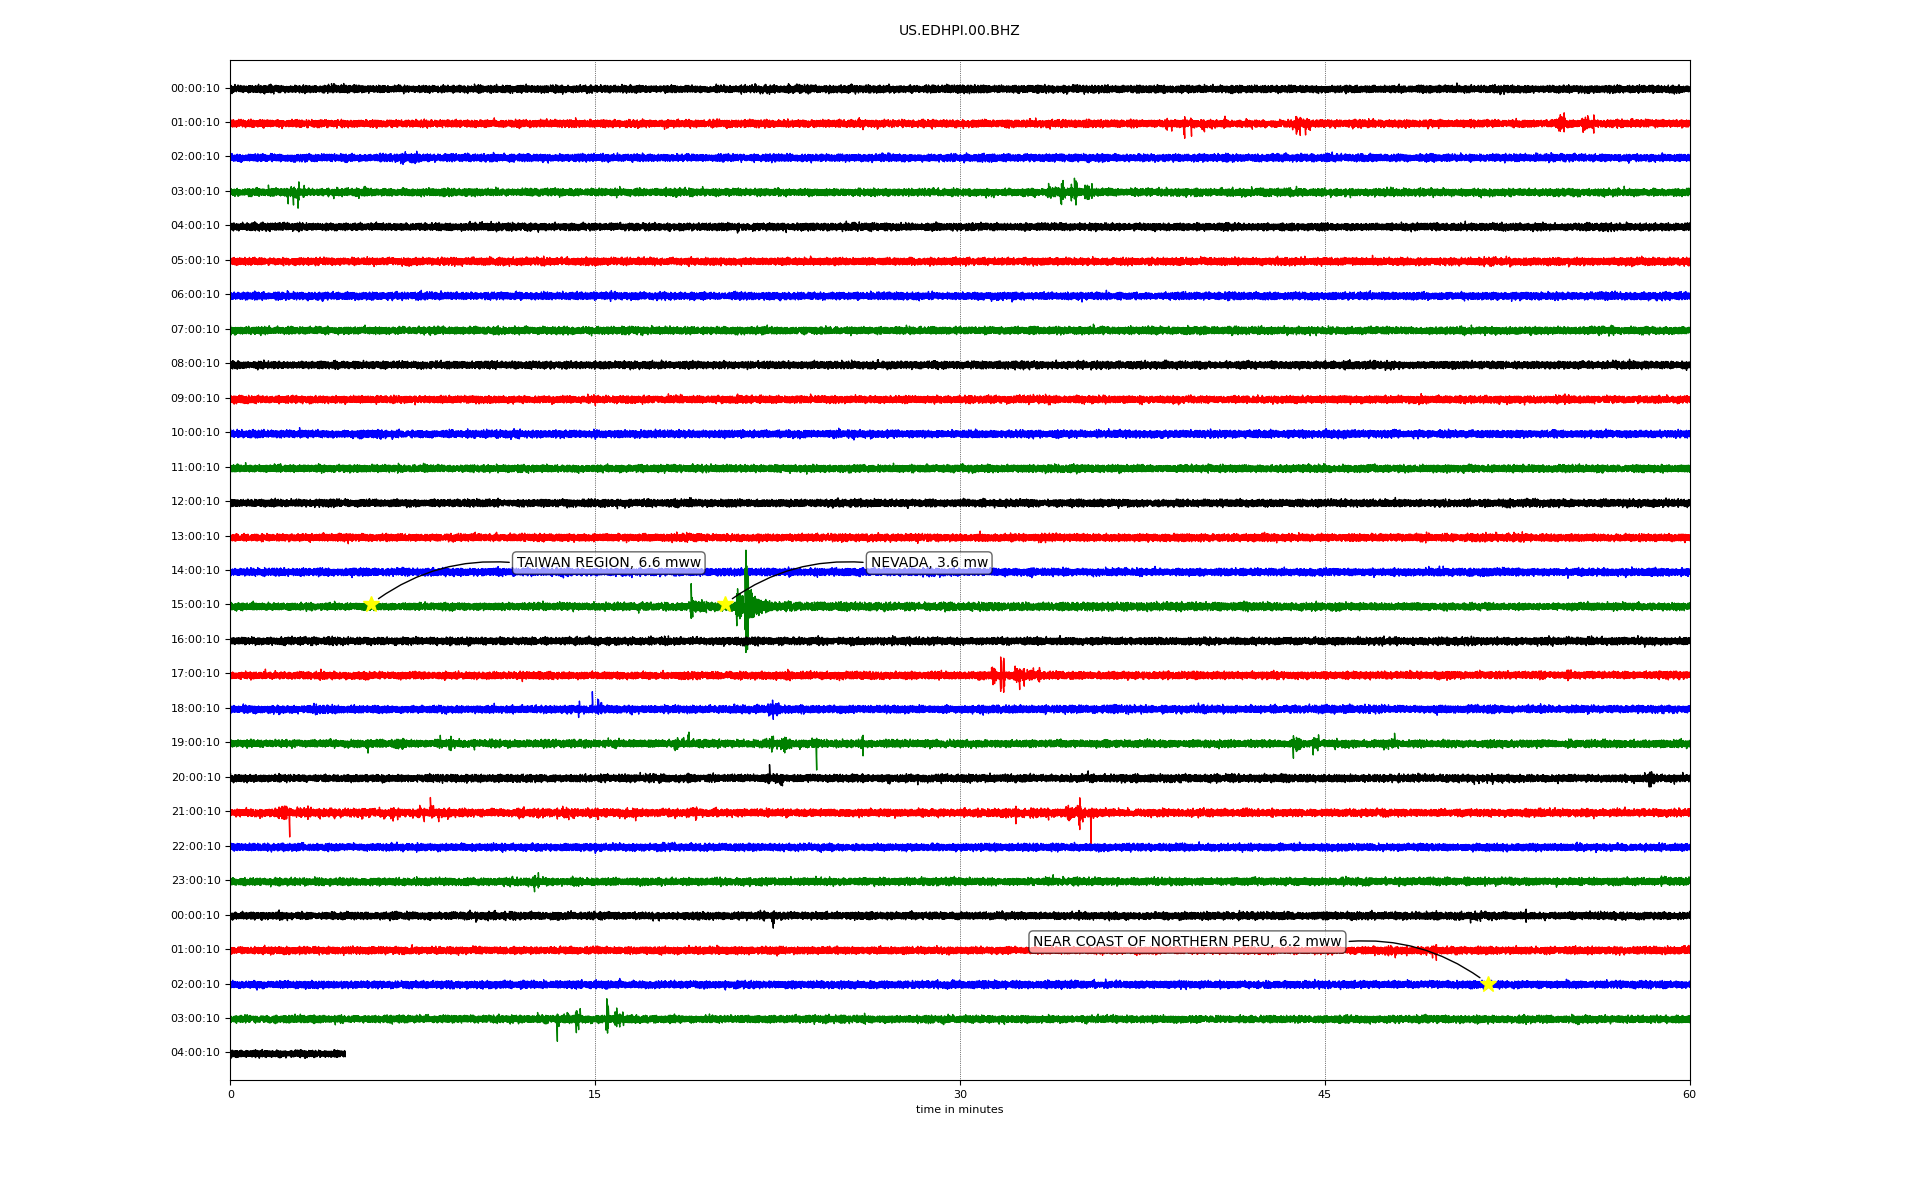Viewport: 1920px width, 1200px height.
Task: Click NEAR COAST OF NORTHERN PERU label
Action: pyautogui.click(x=1186, y=942)
